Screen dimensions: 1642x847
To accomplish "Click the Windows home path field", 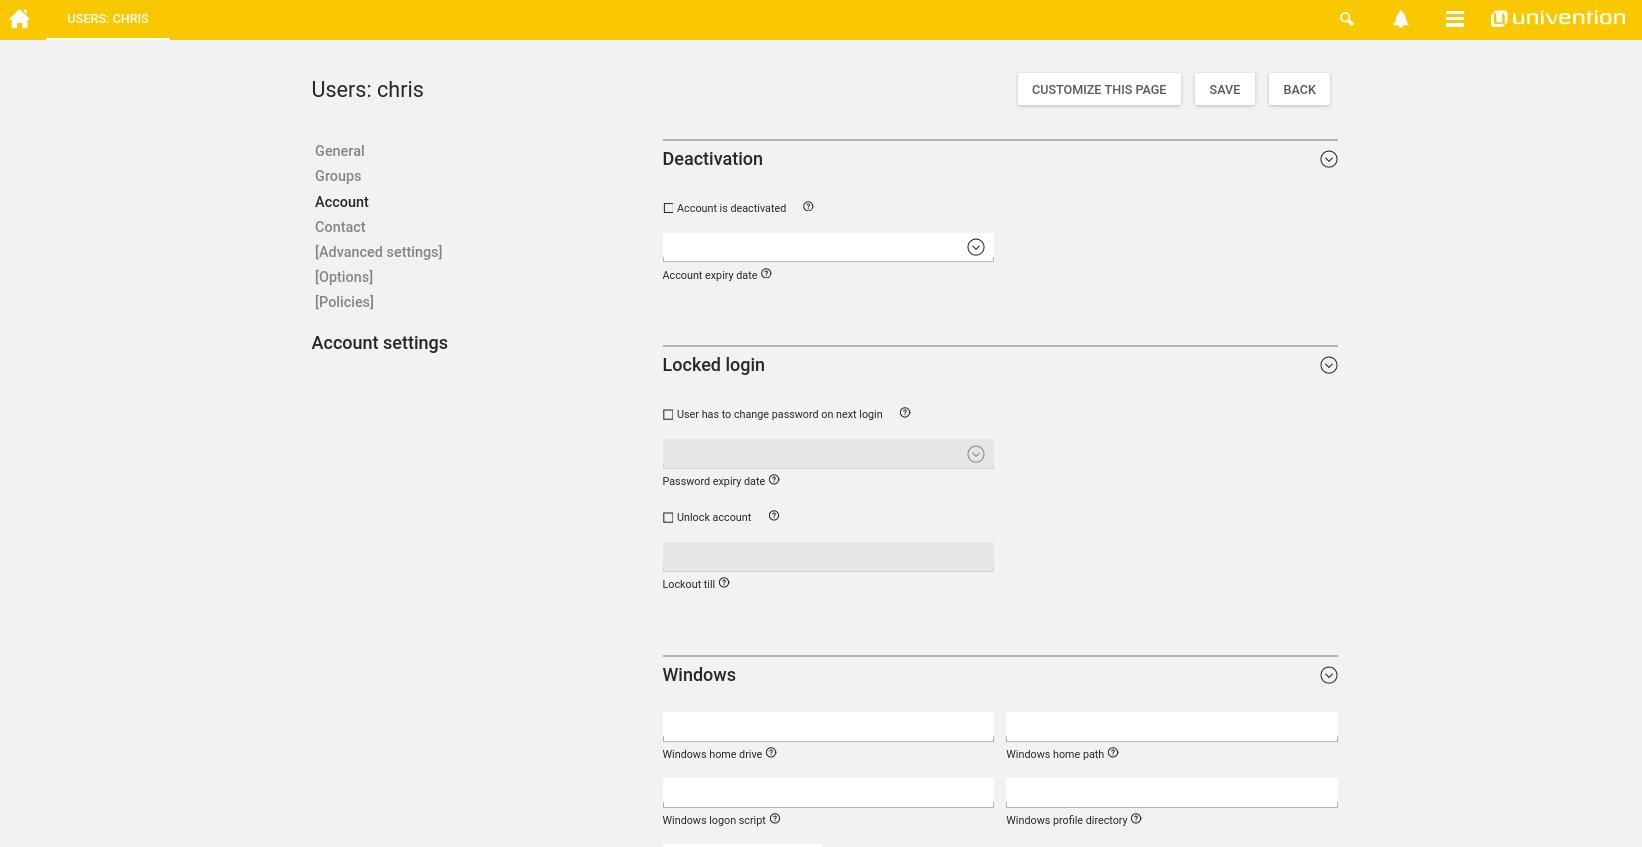I will (1171, 726).
